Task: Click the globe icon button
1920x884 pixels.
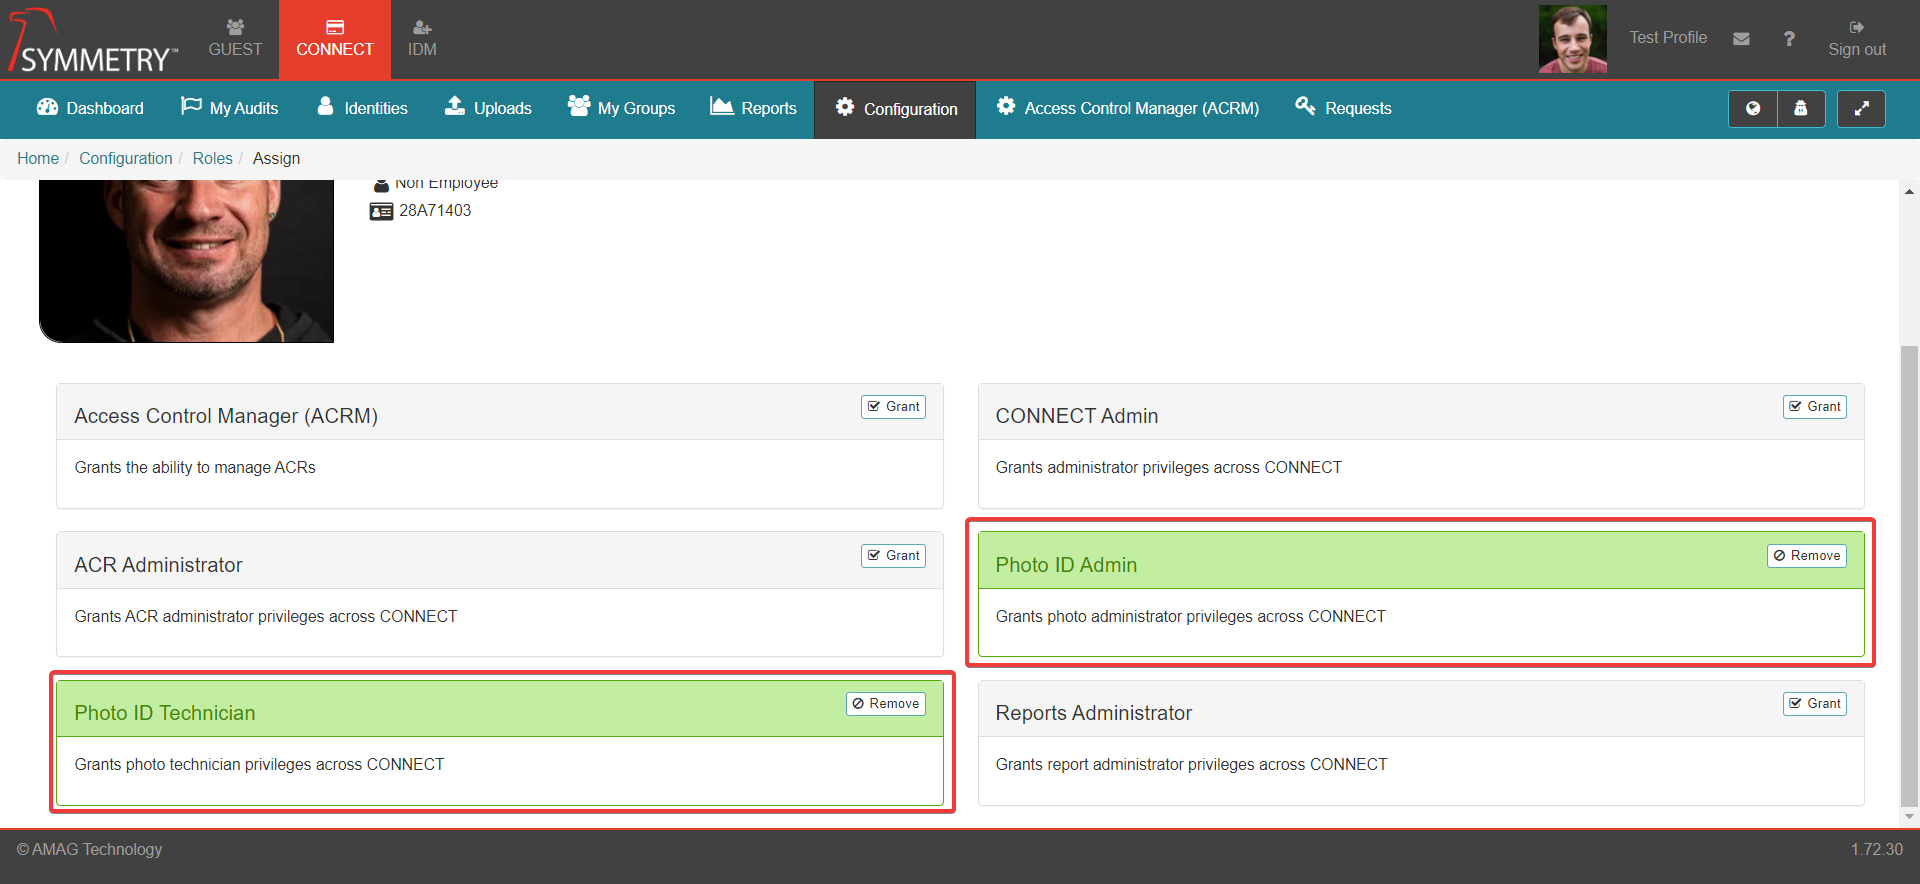Action: (1753, 109)
